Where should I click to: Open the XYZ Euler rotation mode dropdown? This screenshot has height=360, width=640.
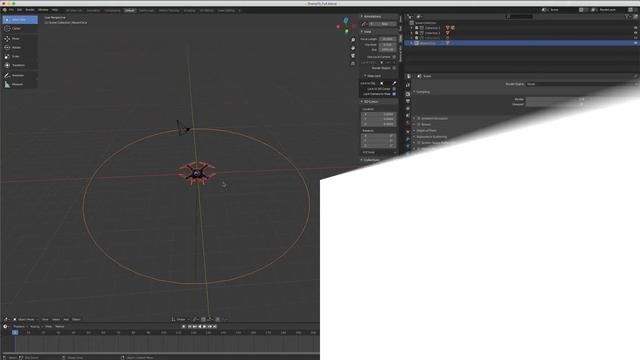[x=378, y=152]
